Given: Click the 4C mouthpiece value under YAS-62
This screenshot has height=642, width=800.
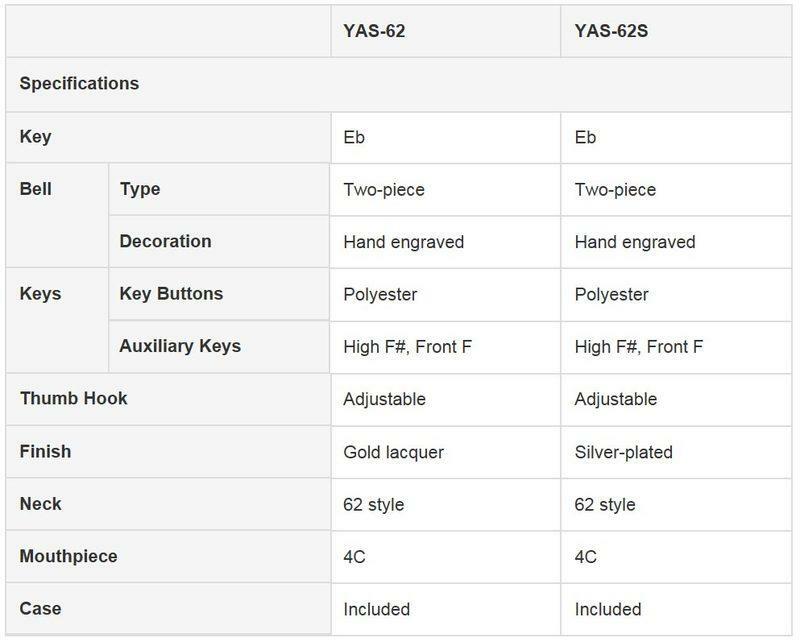Looking at the screenshot, I should tap(354, 557).
